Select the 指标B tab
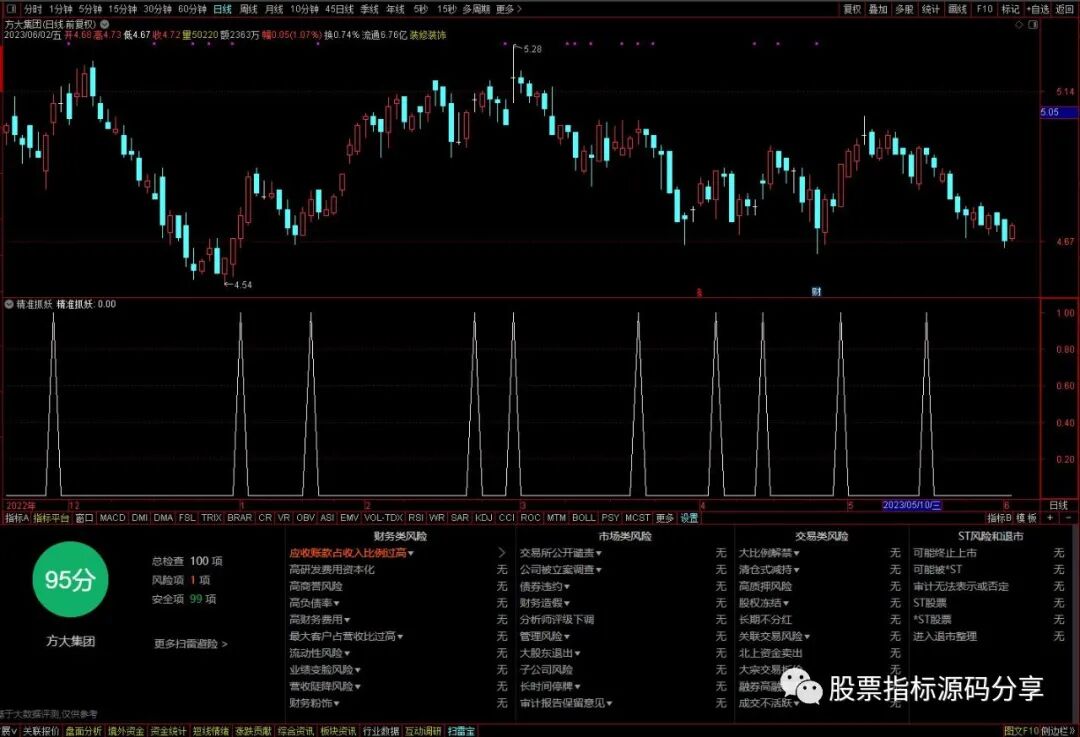1080x737 pixels. click(x=999, y=517)
